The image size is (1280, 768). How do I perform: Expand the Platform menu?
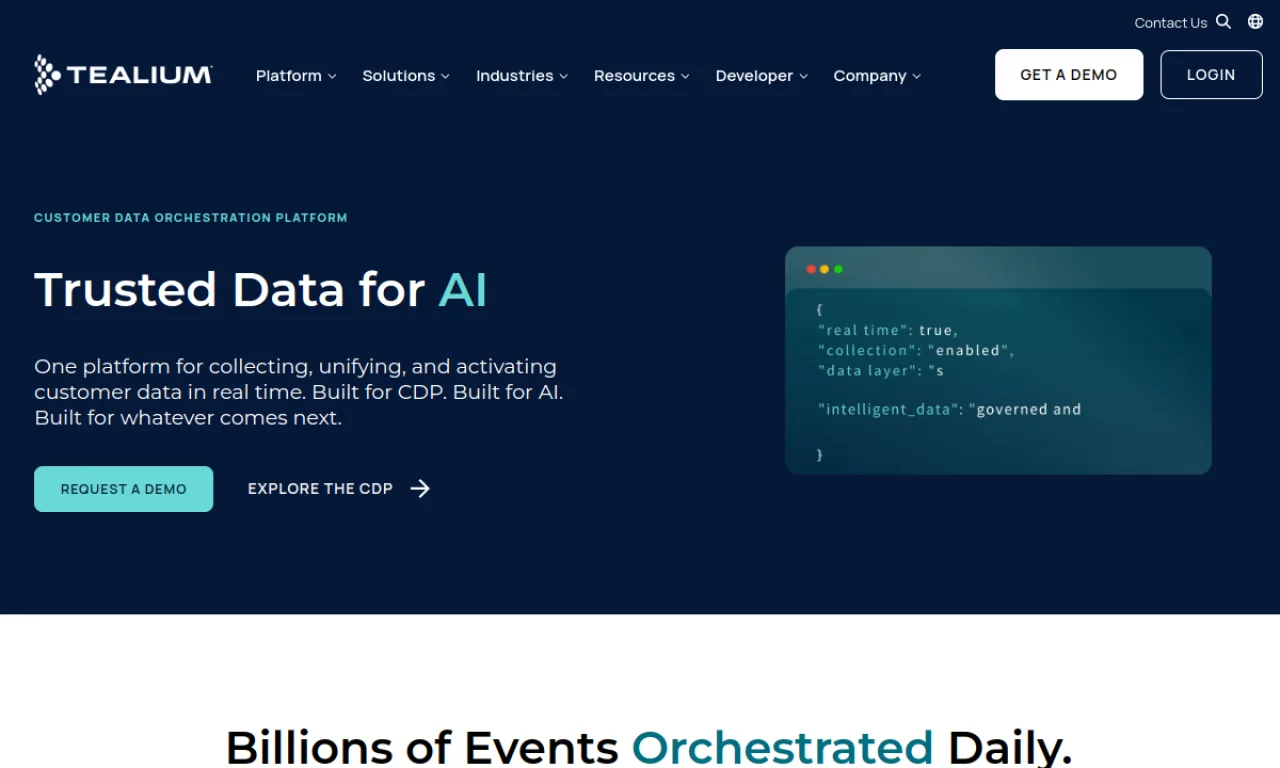point(296,76)
